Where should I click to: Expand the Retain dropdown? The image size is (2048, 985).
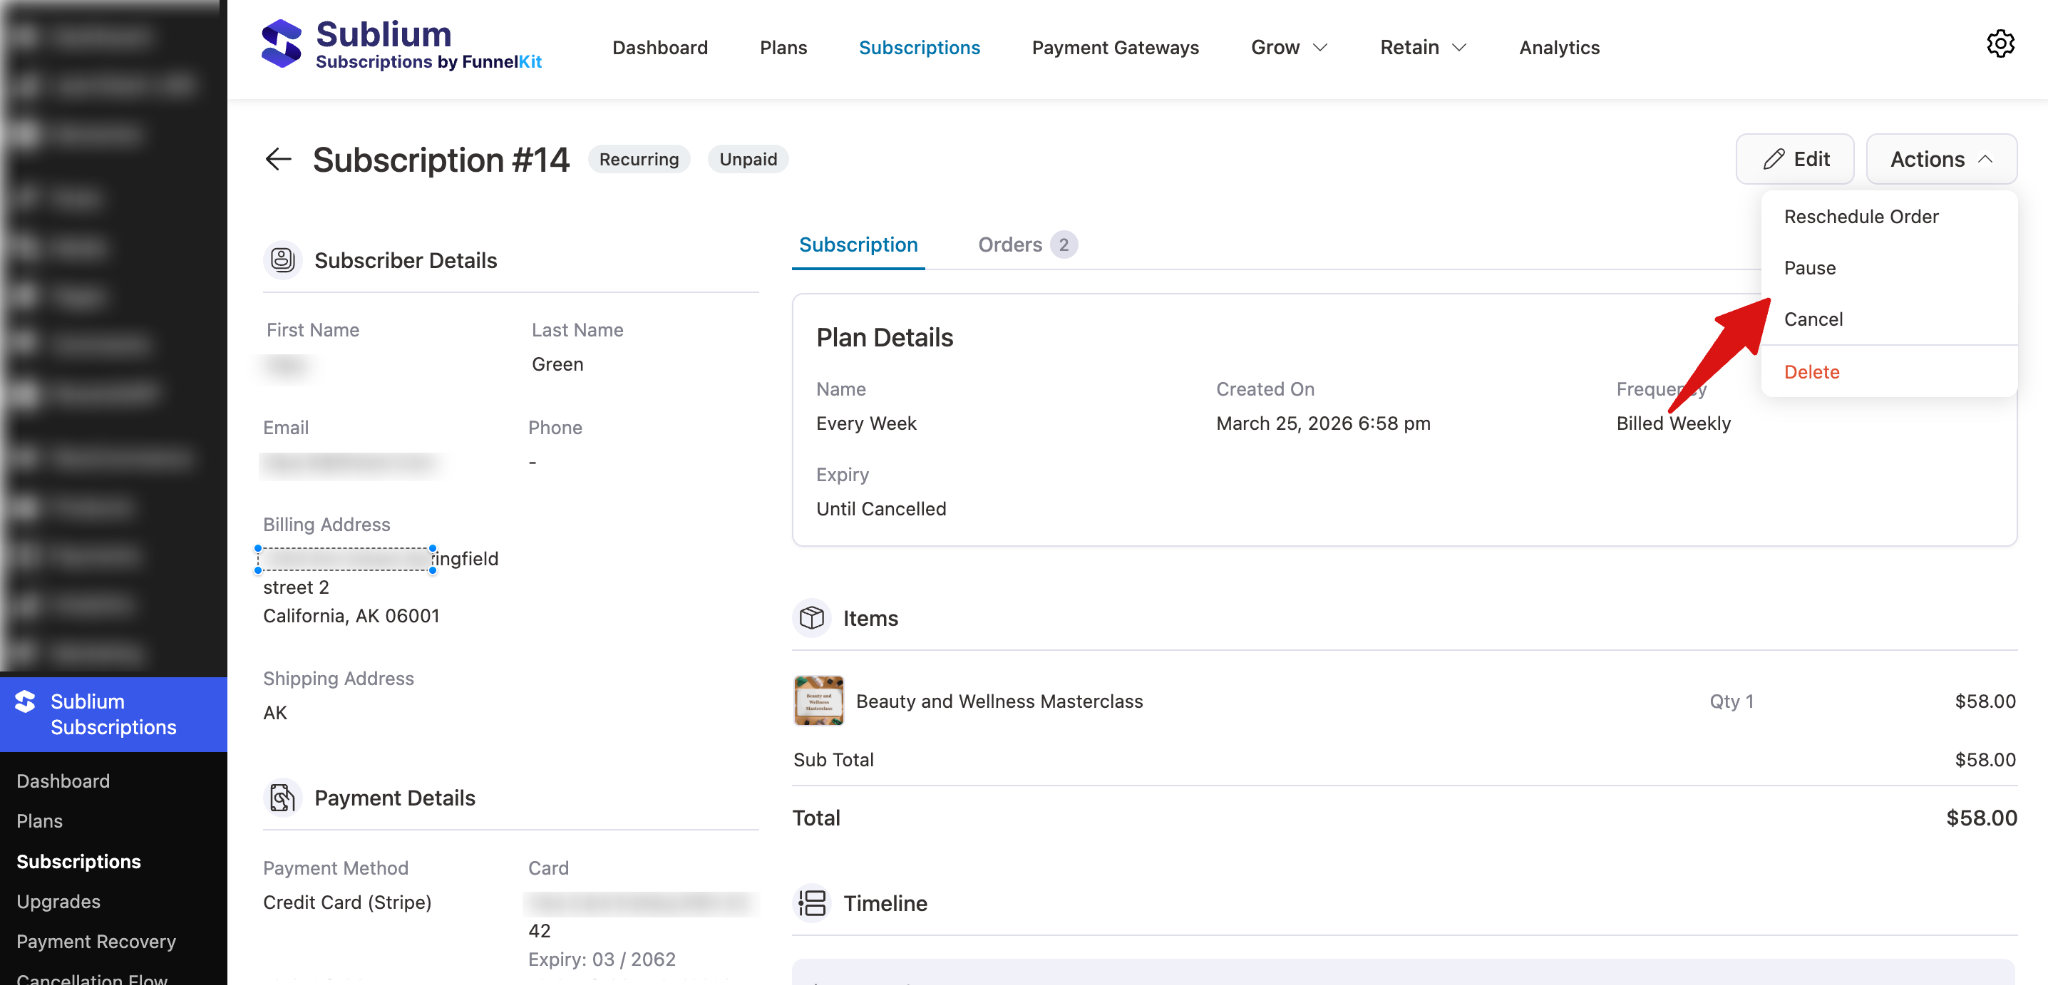coord(1422,47)
